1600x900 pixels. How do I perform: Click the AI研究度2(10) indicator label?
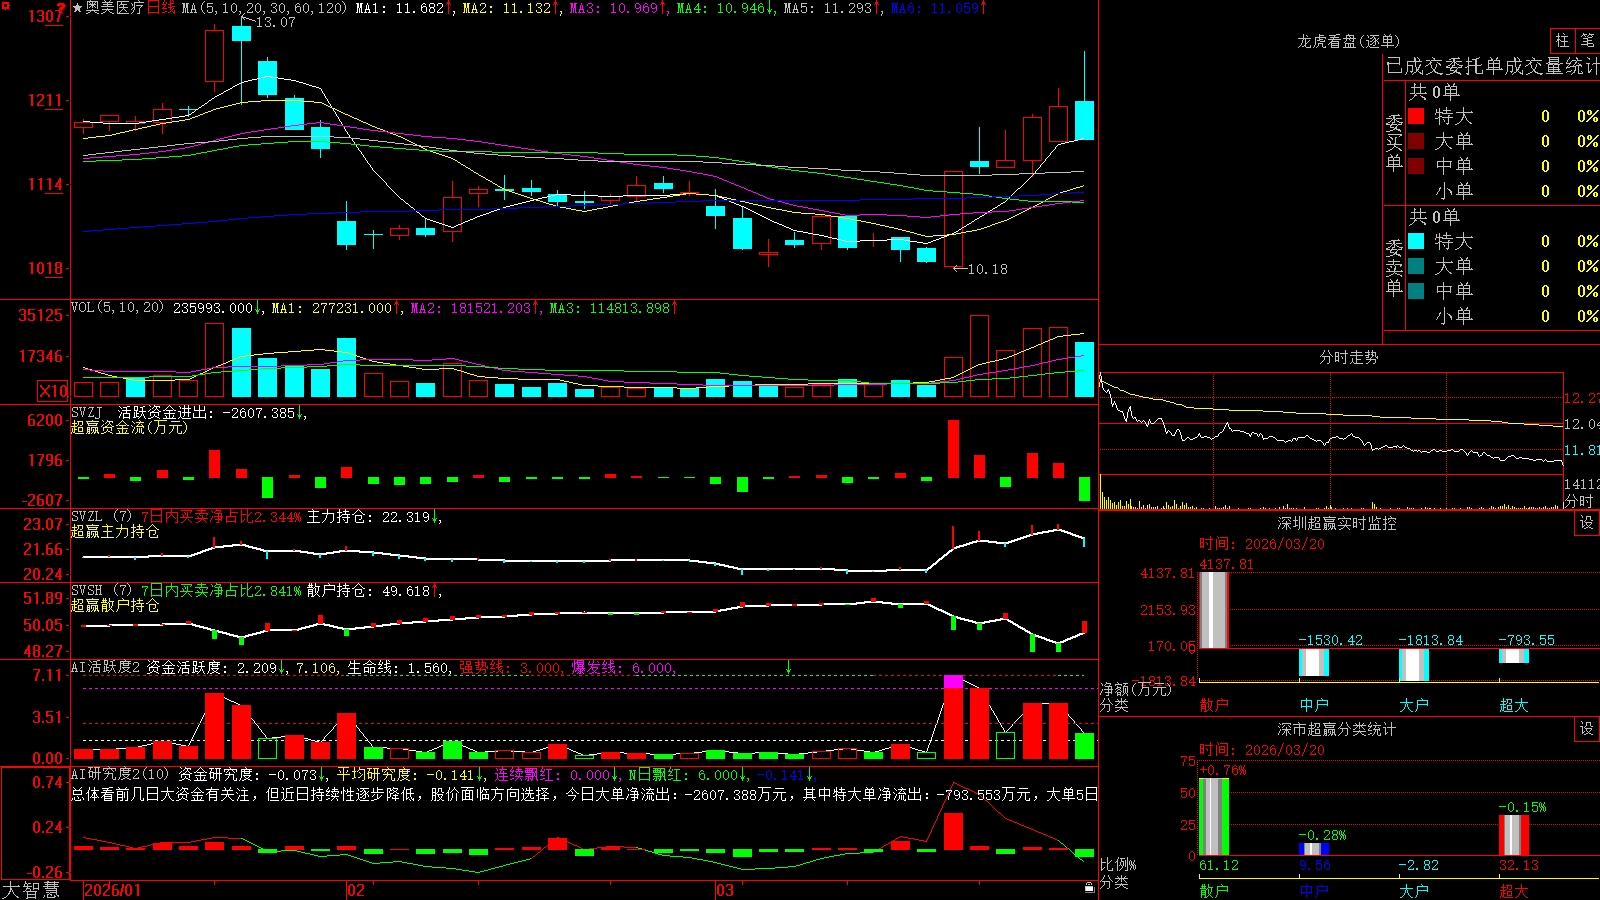[121, 774]
